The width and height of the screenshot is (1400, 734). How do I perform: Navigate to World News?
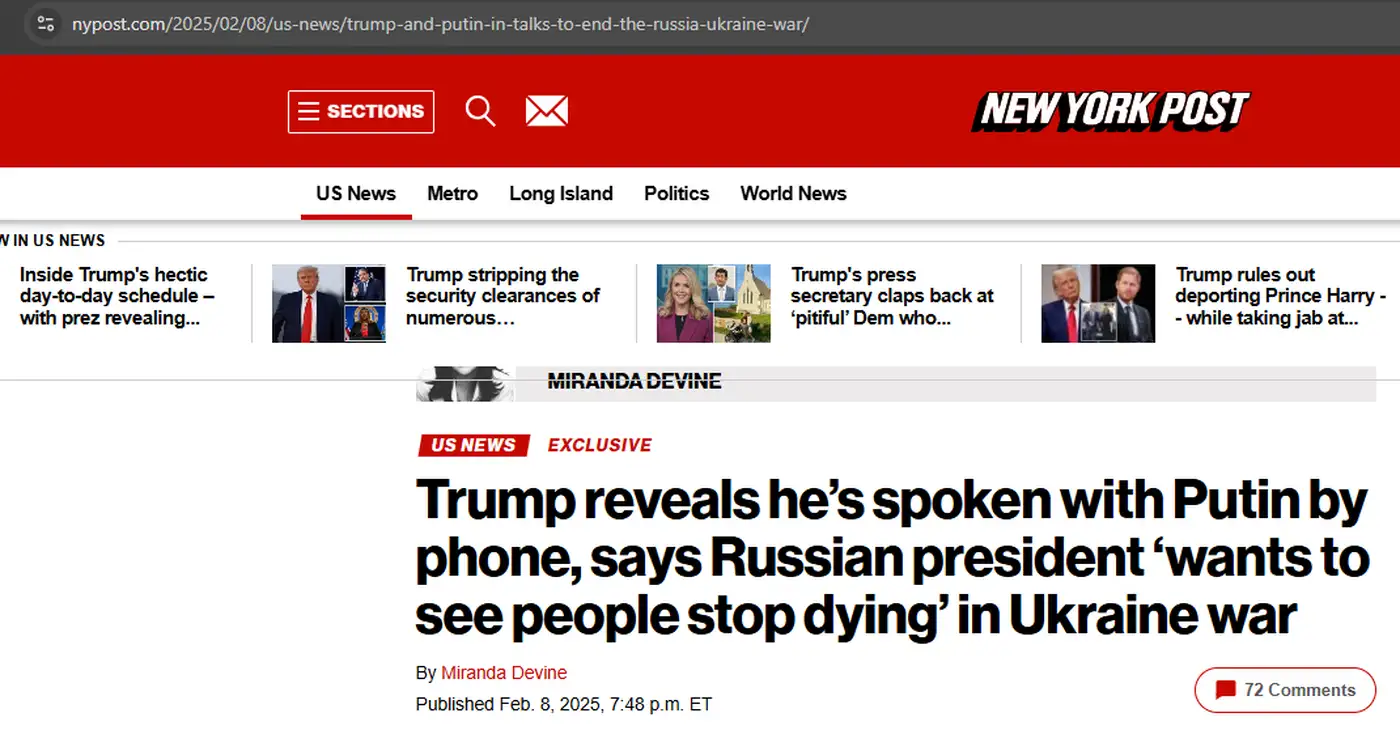tap(793, 194)
